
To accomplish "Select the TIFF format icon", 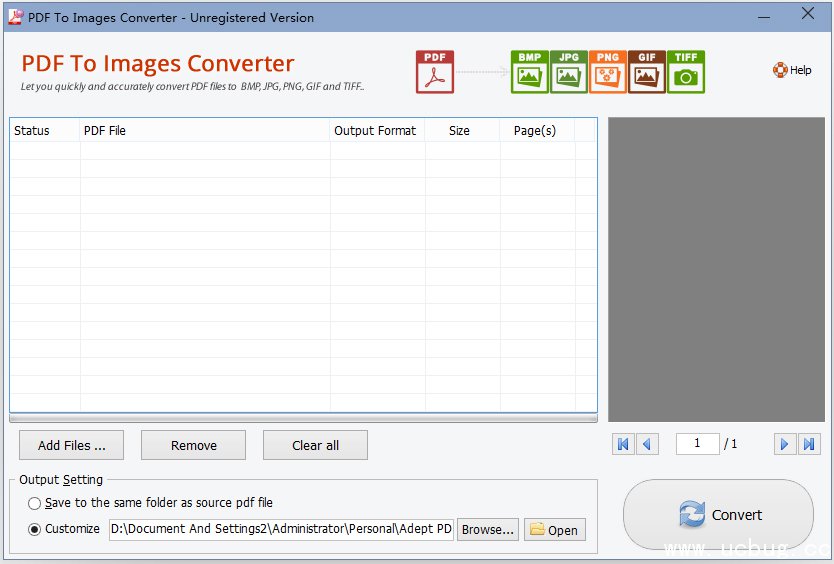I will coord(686,72).
